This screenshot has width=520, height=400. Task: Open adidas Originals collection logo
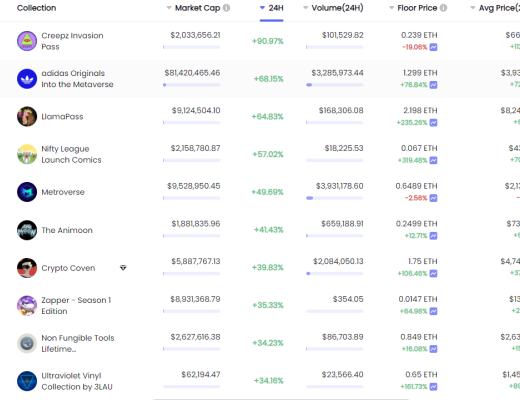(x=27, y=79)
